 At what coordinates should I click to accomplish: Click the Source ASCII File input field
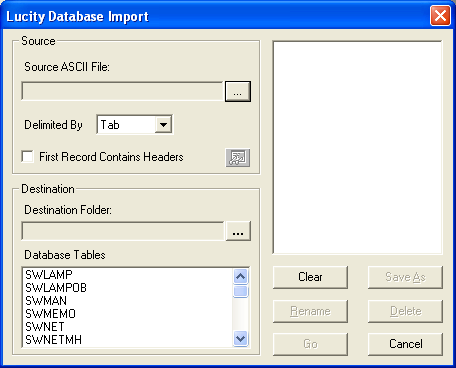tap(122, 91)
